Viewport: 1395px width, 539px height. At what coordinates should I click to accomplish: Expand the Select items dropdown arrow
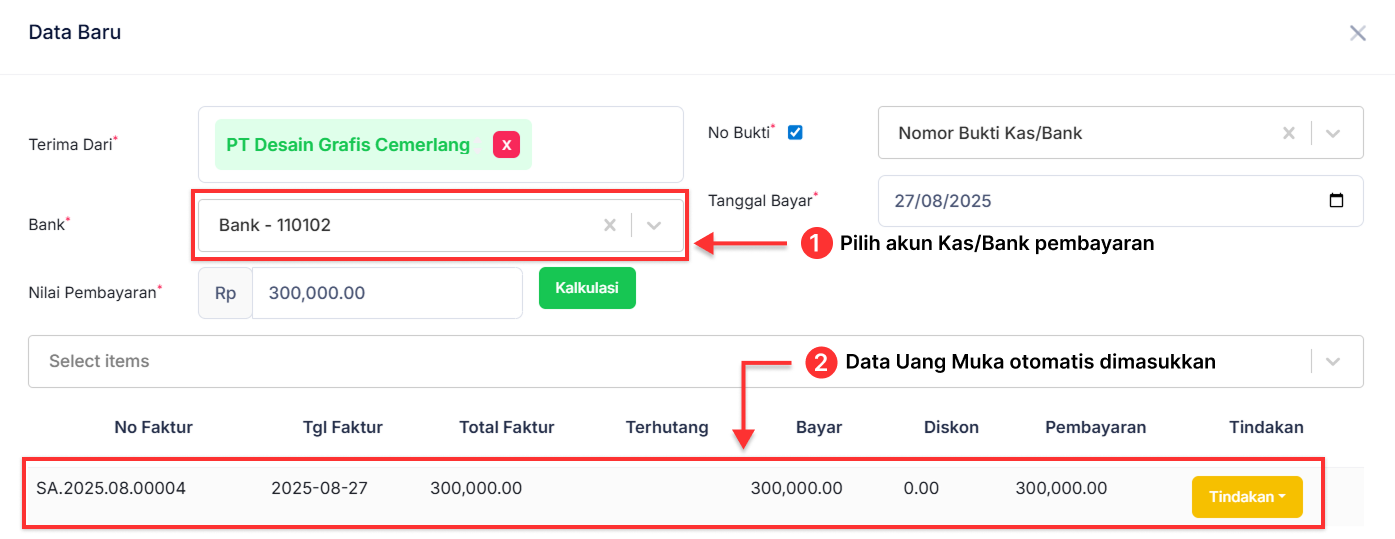(x=1333, y=361)
